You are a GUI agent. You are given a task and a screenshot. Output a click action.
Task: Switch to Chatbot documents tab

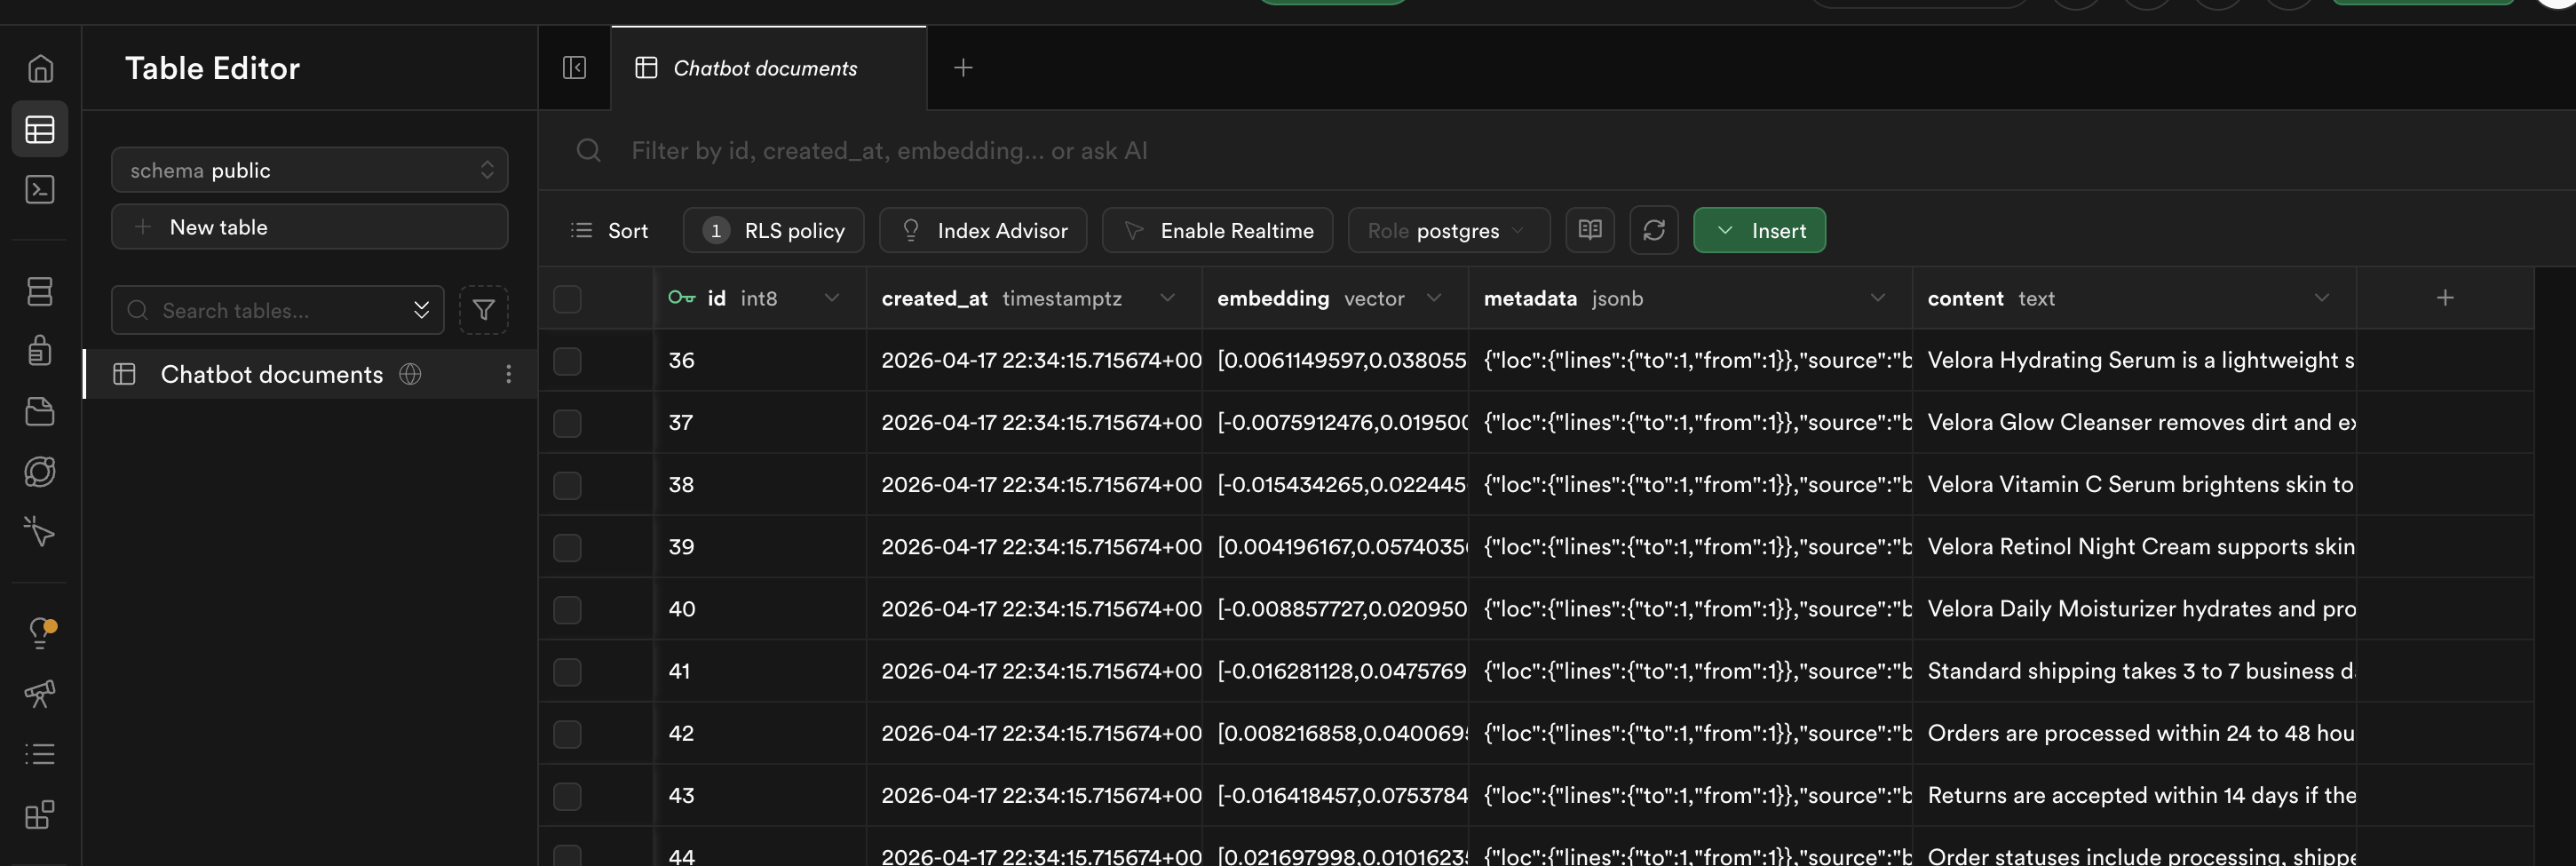pyautogui.click(x=768, y=68)
